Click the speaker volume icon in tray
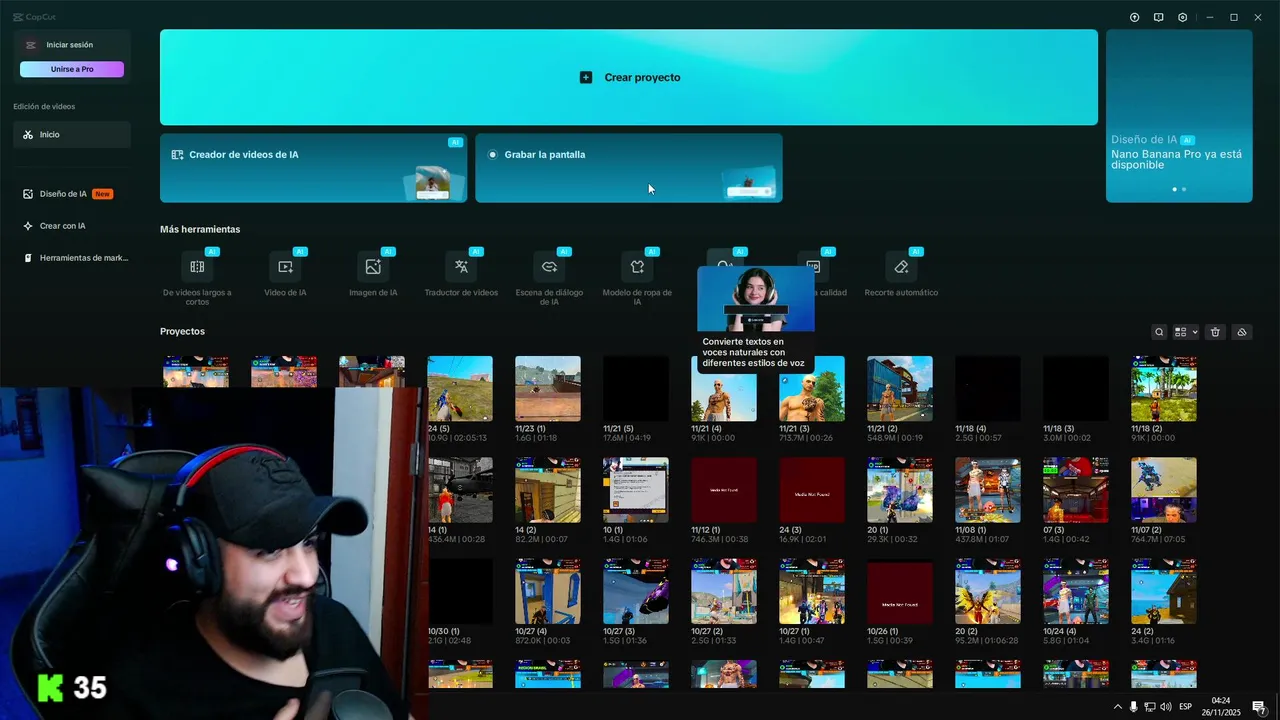 click(1165, 707)
